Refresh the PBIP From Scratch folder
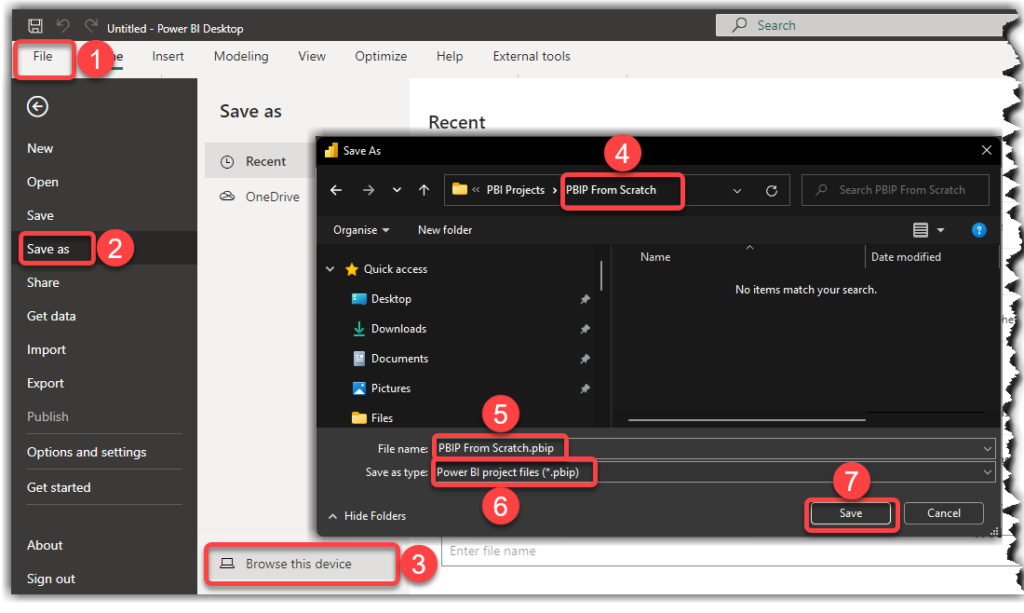This screenshot has height=613, width=1024. tap(771, 191)
